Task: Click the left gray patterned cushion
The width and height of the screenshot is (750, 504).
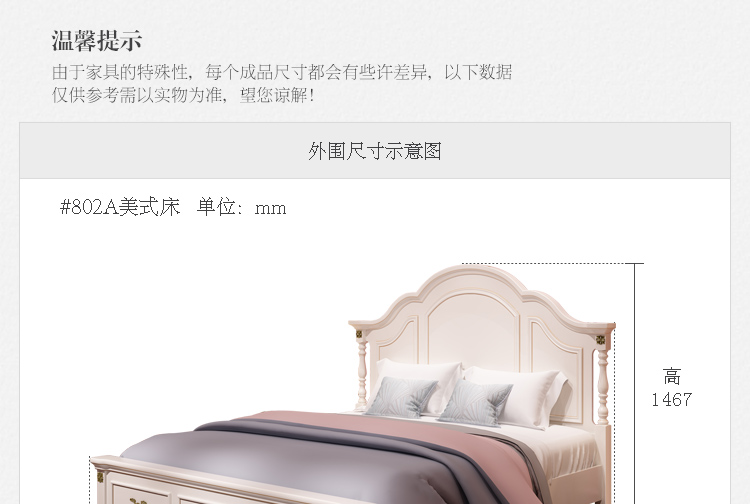Action: 402,396
